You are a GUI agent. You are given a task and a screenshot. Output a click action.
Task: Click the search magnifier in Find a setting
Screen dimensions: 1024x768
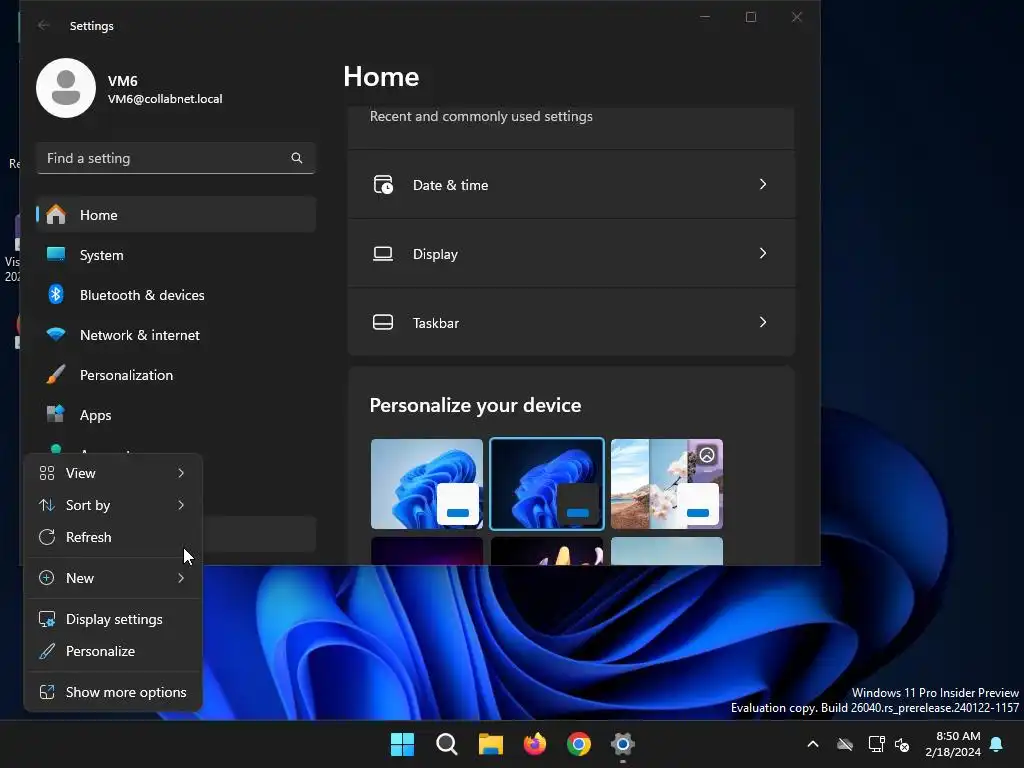tap(296, 158)
